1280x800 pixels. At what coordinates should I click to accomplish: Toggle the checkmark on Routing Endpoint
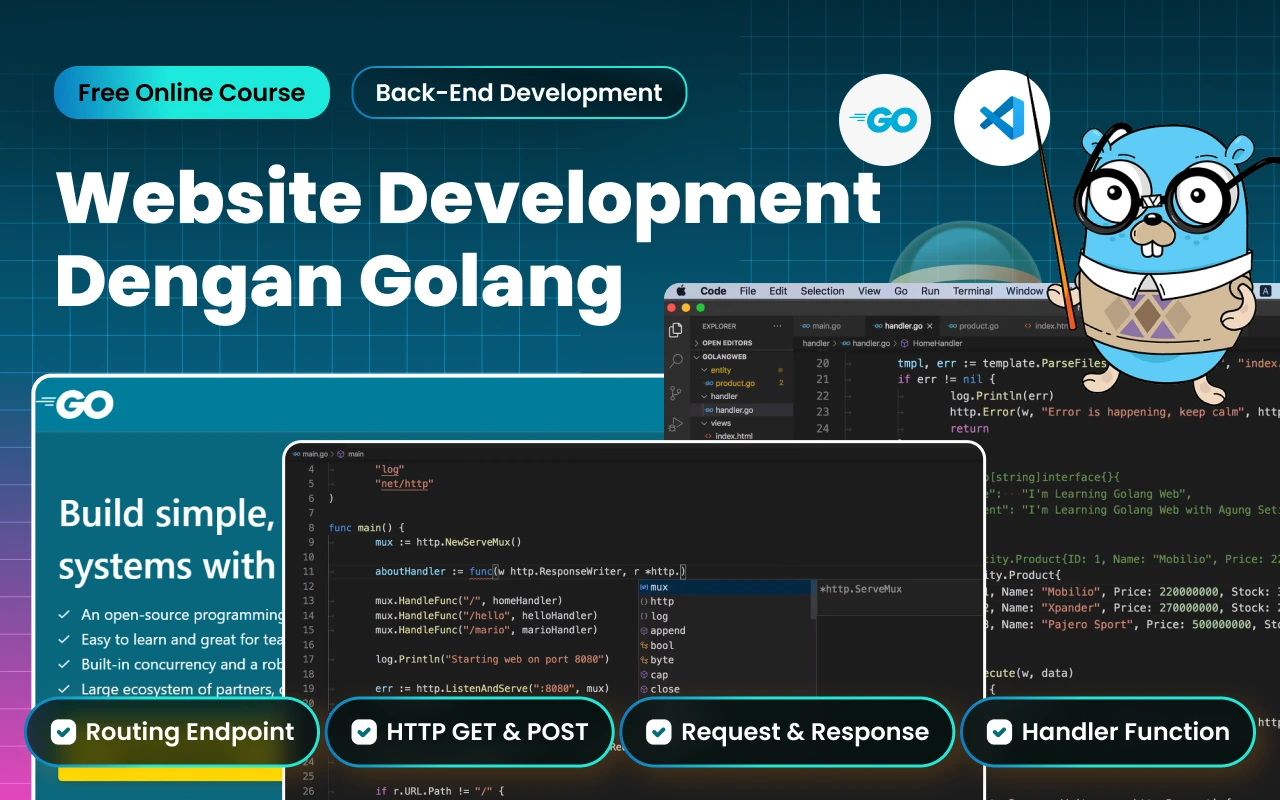click(64, 732)
